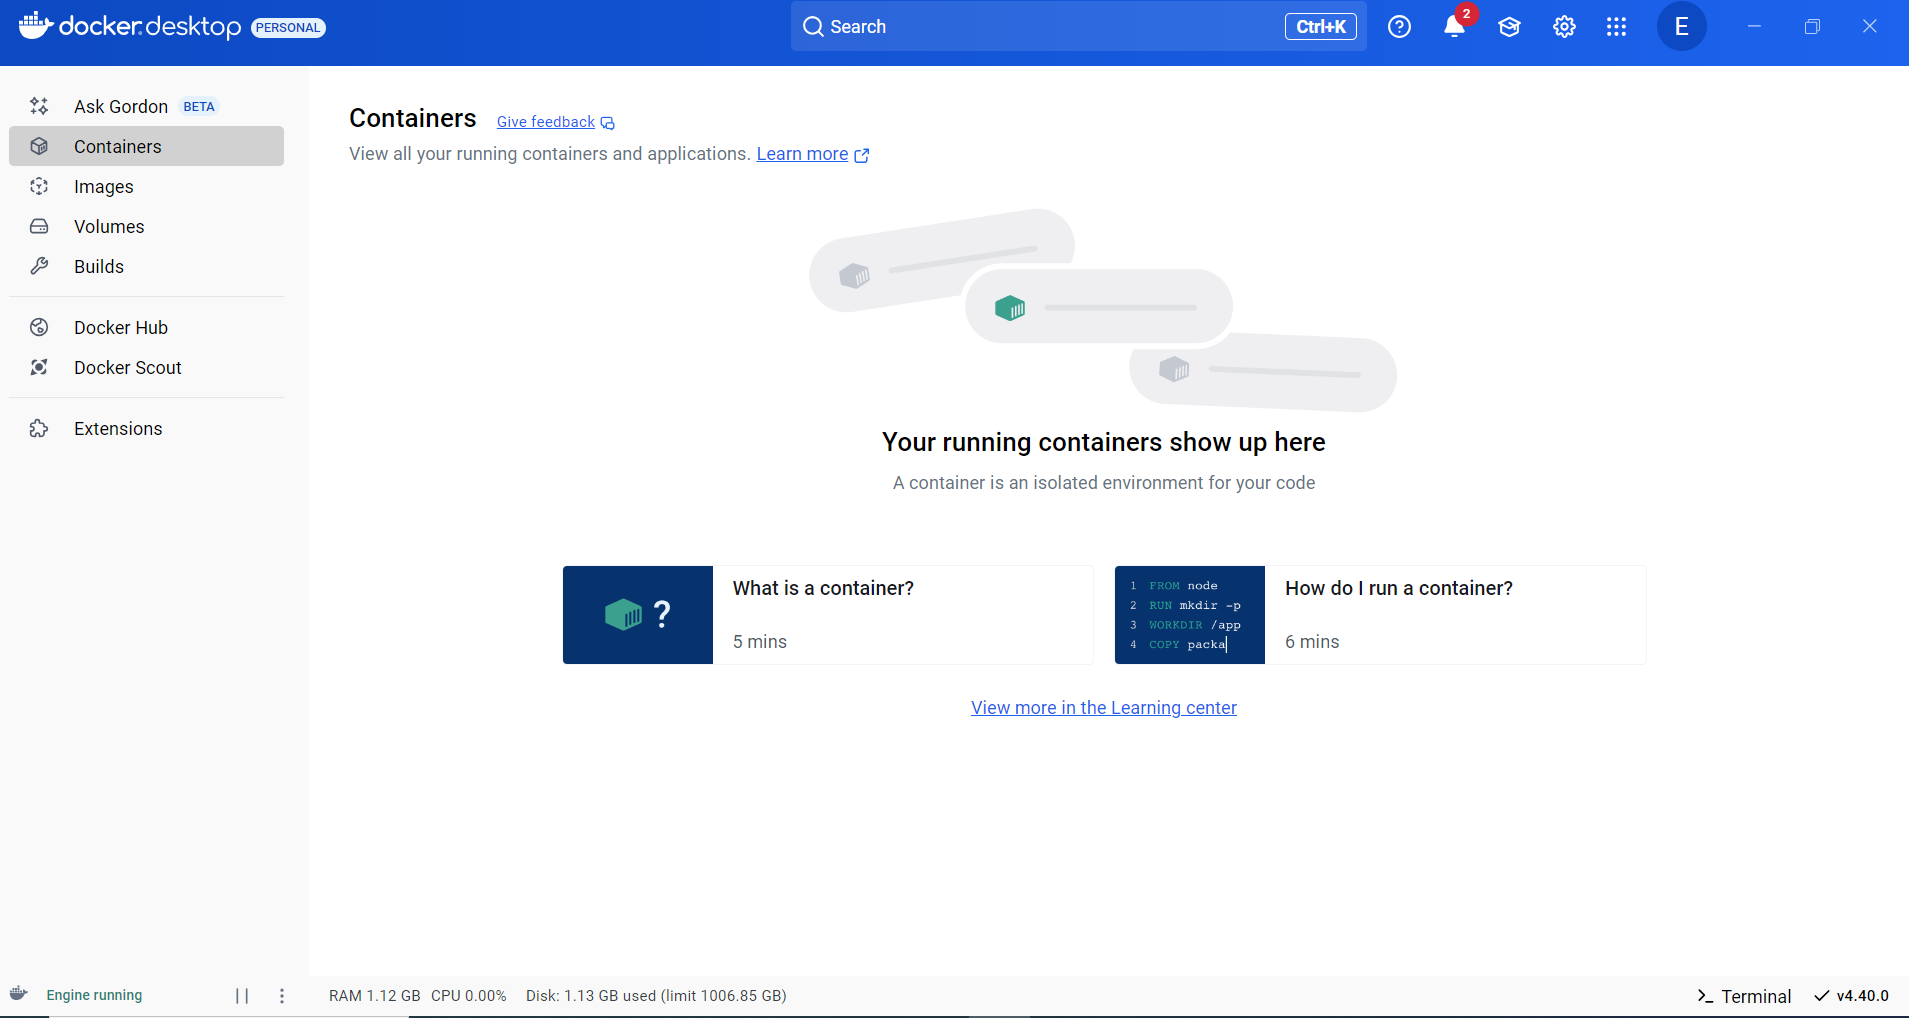The width and height of the screenshot is (1909, 1018).
Task: Click the 5 mins duration label
Action: [760, 641]
